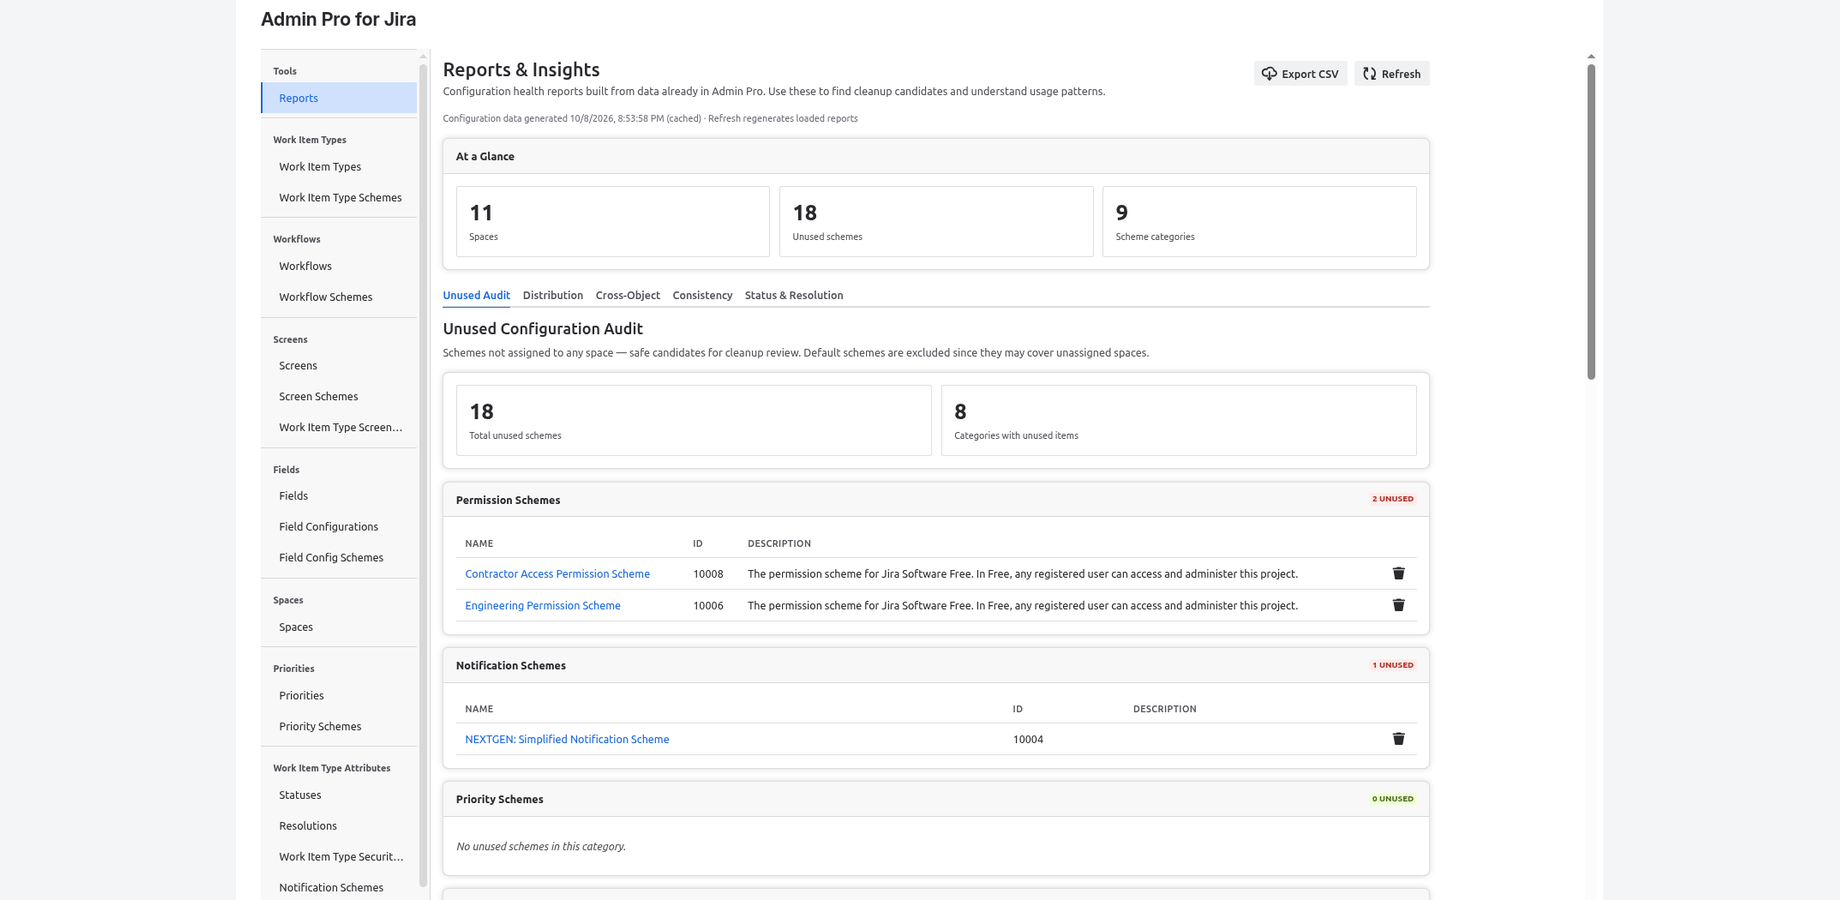Image resolution: width=1840 pixels, height=900 pixels.
Task: Open the Screens sidebar item
Action: [340, 366]
